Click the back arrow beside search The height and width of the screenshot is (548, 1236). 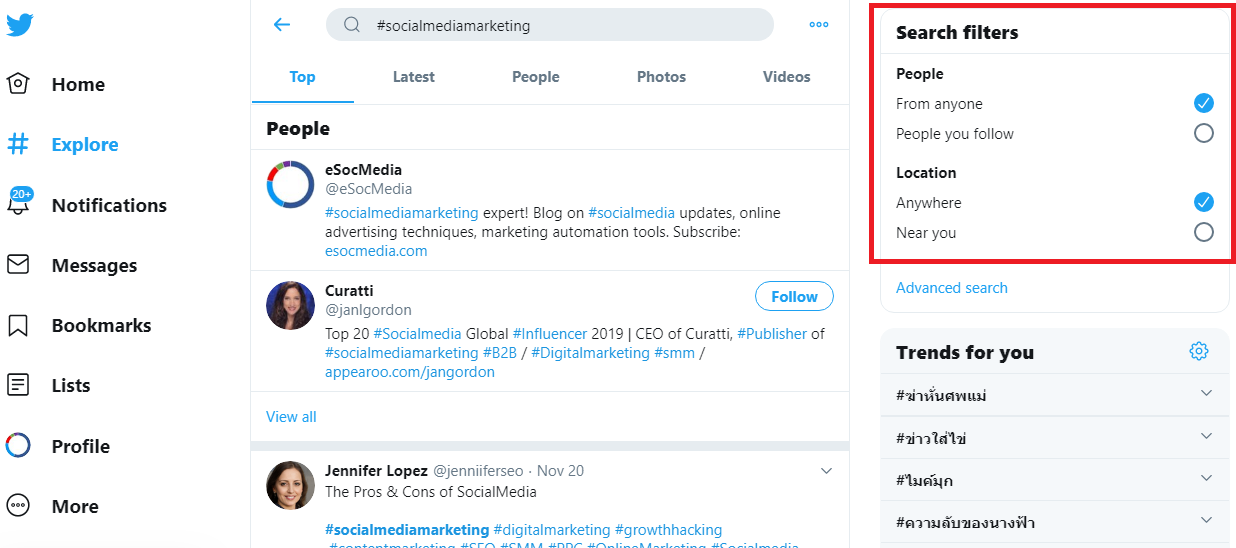tap(282, 25)
